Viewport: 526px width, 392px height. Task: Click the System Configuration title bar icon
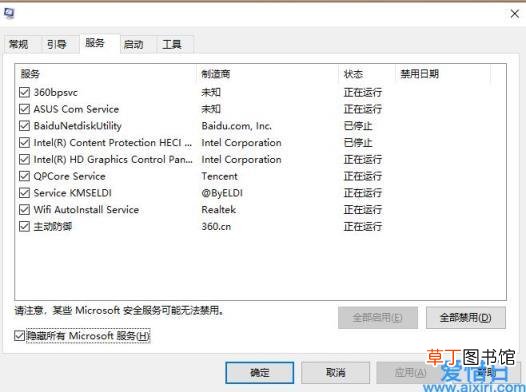pyautogui.click(x=8, y=13)
